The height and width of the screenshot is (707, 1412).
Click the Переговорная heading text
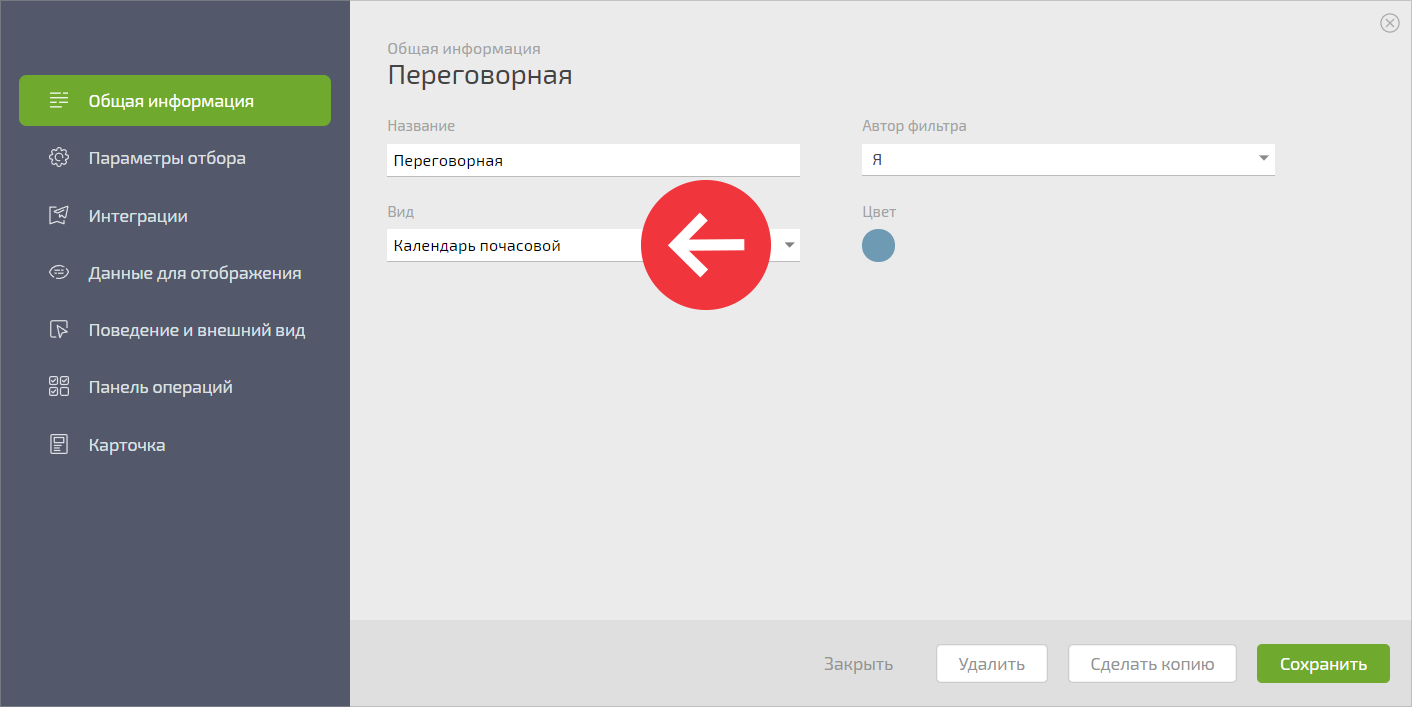point(480,75)
